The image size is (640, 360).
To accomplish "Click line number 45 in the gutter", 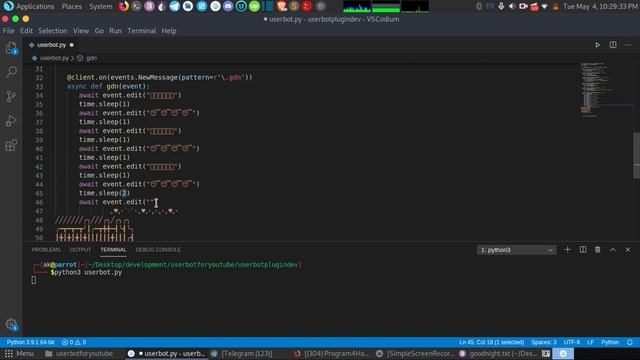I will [39, 193].
